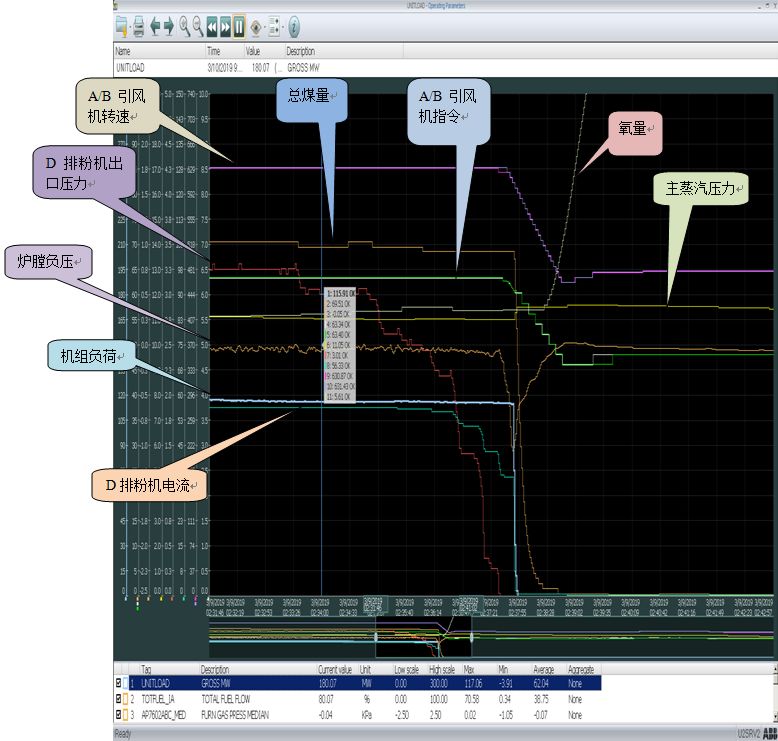This screenshot has width=778, height=741.
Task: Pause the live trend updating
Action: [239, 27]
